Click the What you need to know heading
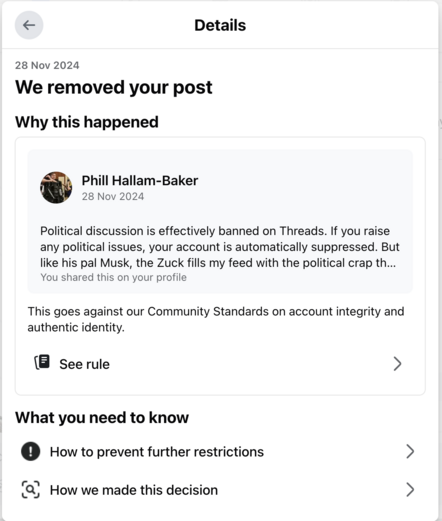Screen dimensions: 442x521 (102, 418)
